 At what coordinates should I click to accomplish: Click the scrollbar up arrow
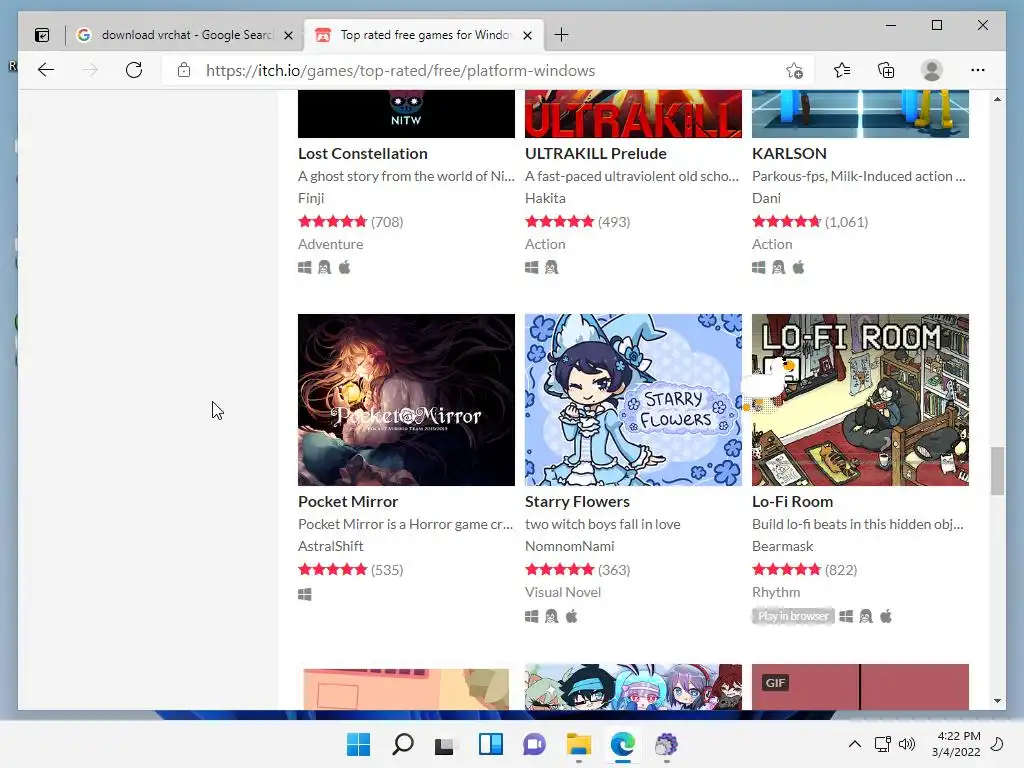pos(997,99)
